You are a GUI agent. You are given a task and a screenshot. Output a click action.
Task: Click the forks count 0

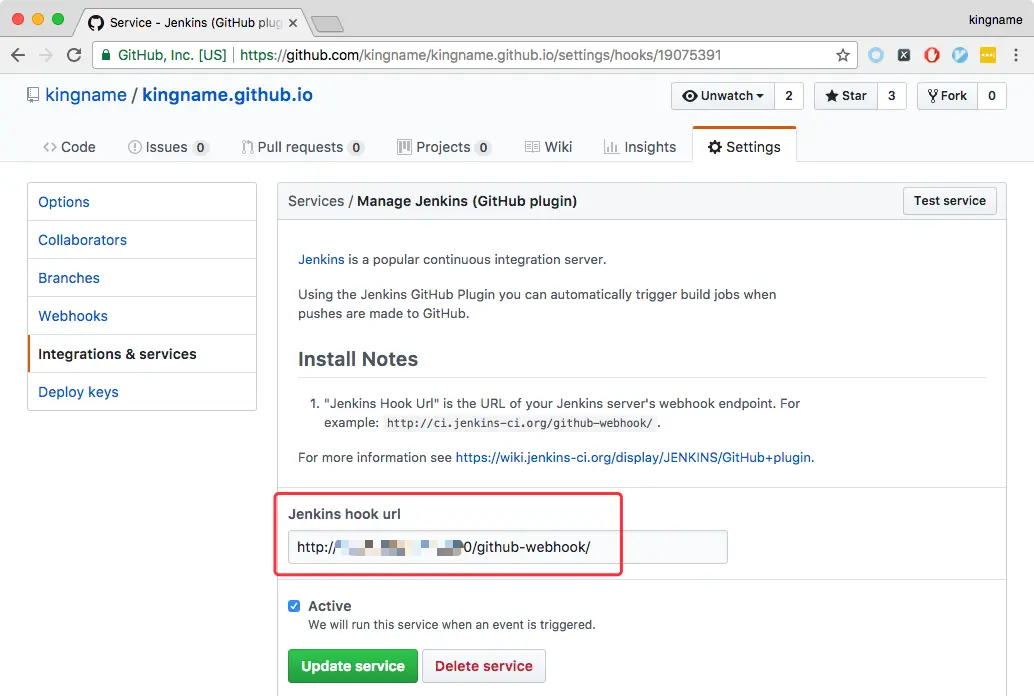pos(992,96)
